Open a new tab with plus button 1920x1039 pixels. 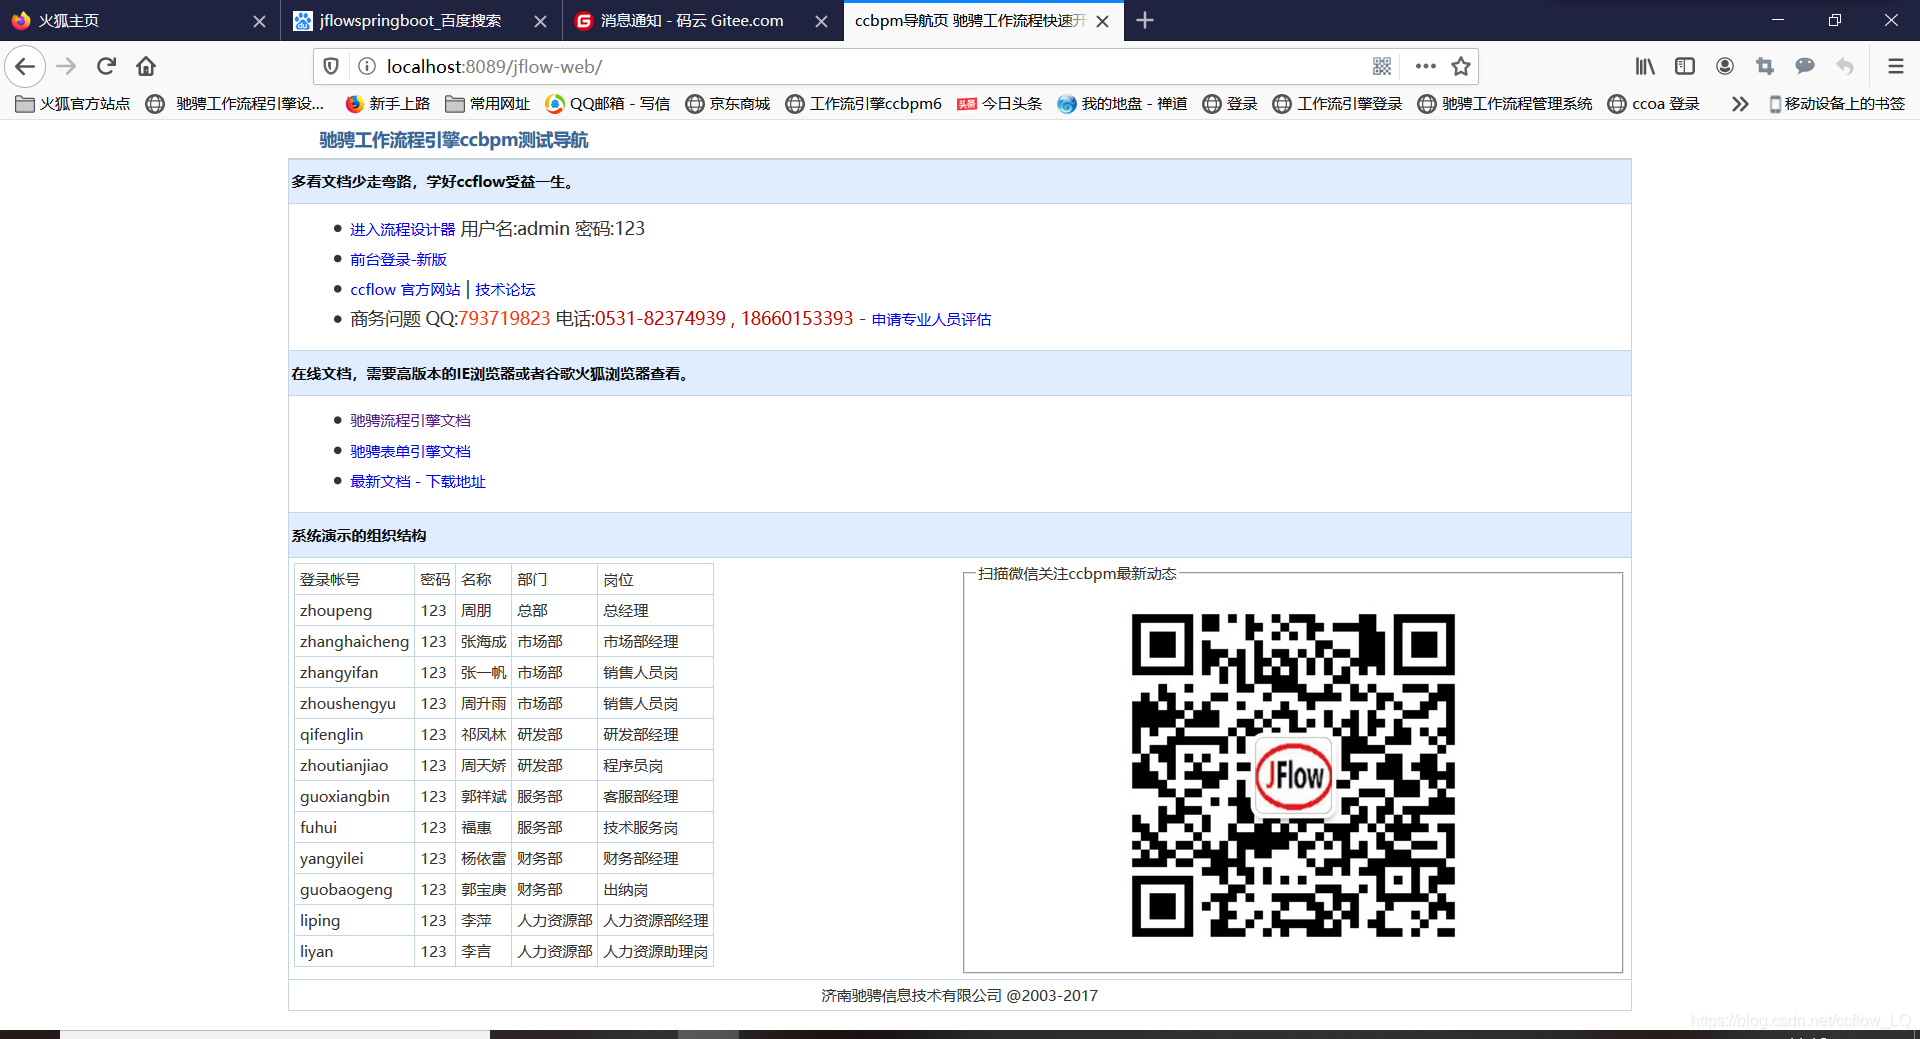(1145, 21)
